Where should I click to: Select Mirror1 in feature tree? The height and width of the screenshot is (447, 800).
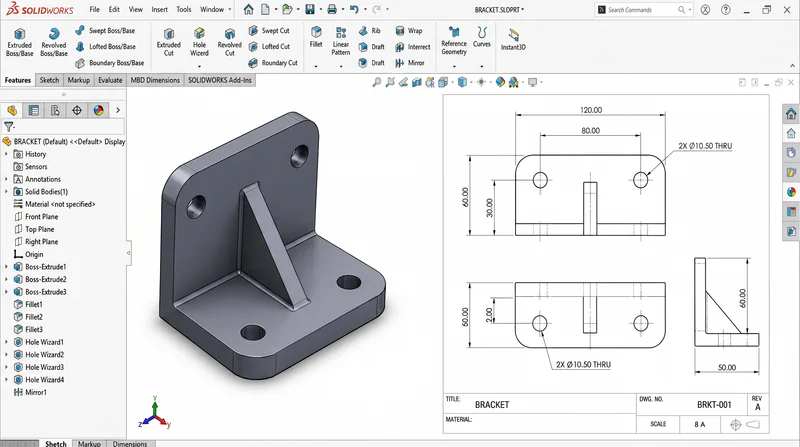(30, 392)
